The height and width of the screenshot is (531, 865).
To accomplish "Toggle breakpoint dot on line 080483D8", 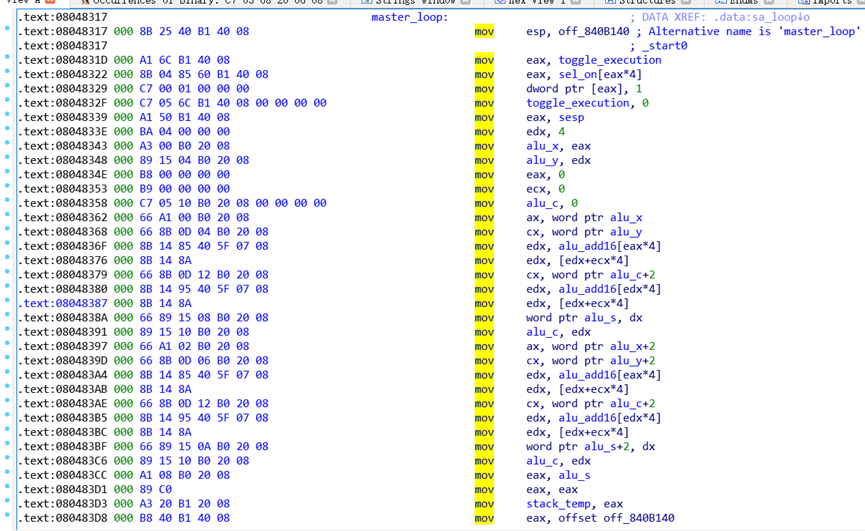I will coord(7,515).
